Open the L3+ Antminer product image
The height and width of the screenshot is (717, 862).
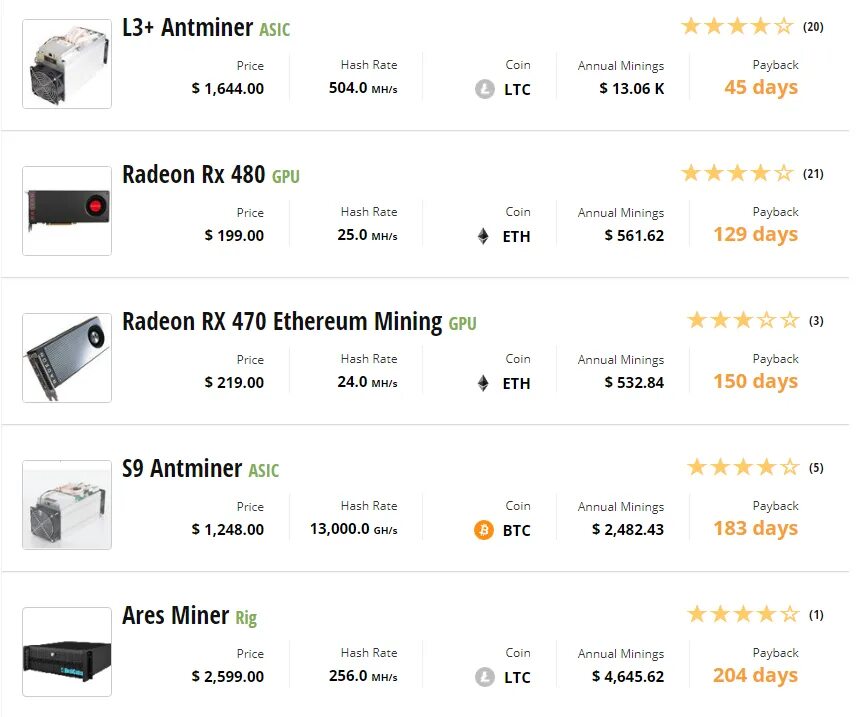pos(67,64)
